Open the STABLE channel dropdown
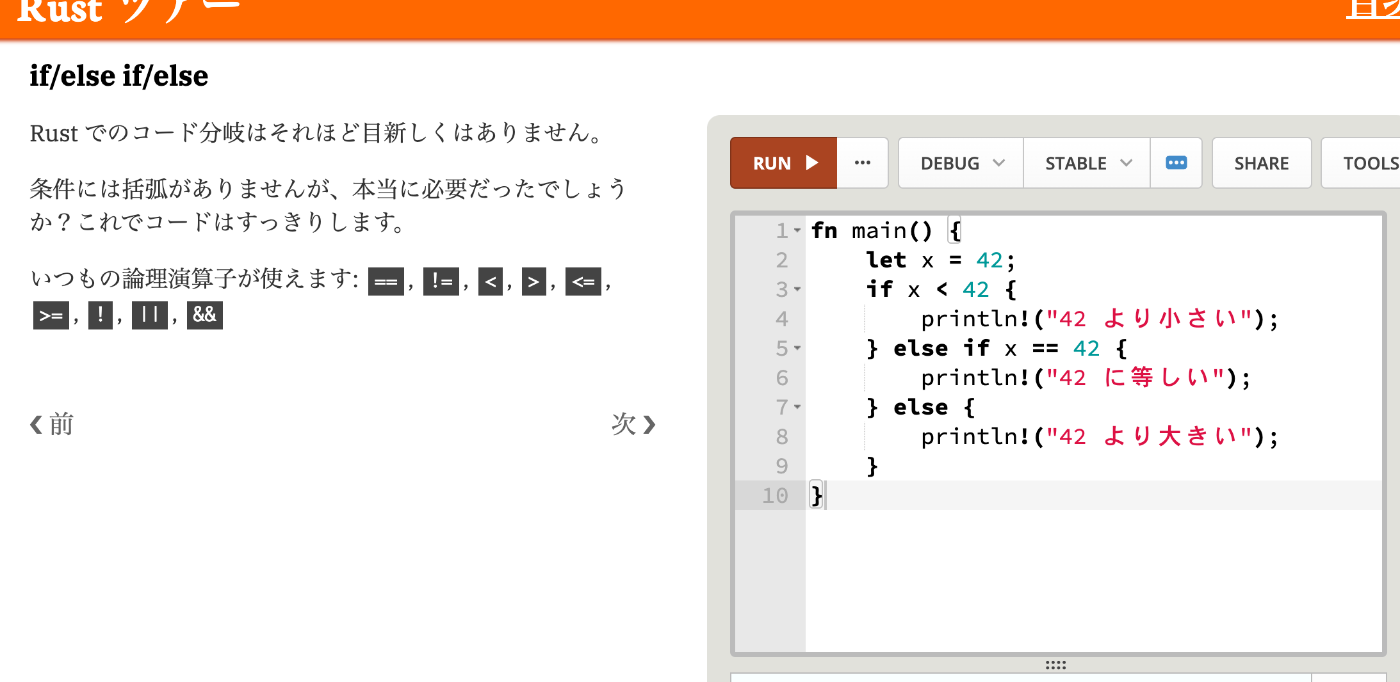The width and height of the screenshot is (1400, 682). (1087, 163)
